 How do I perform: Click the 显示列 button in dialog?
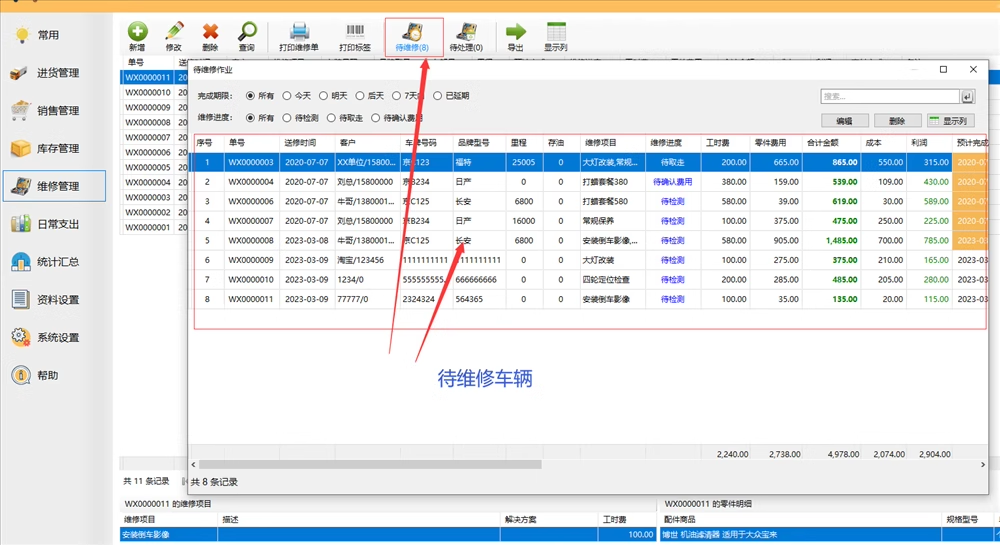tap(950, 120)
